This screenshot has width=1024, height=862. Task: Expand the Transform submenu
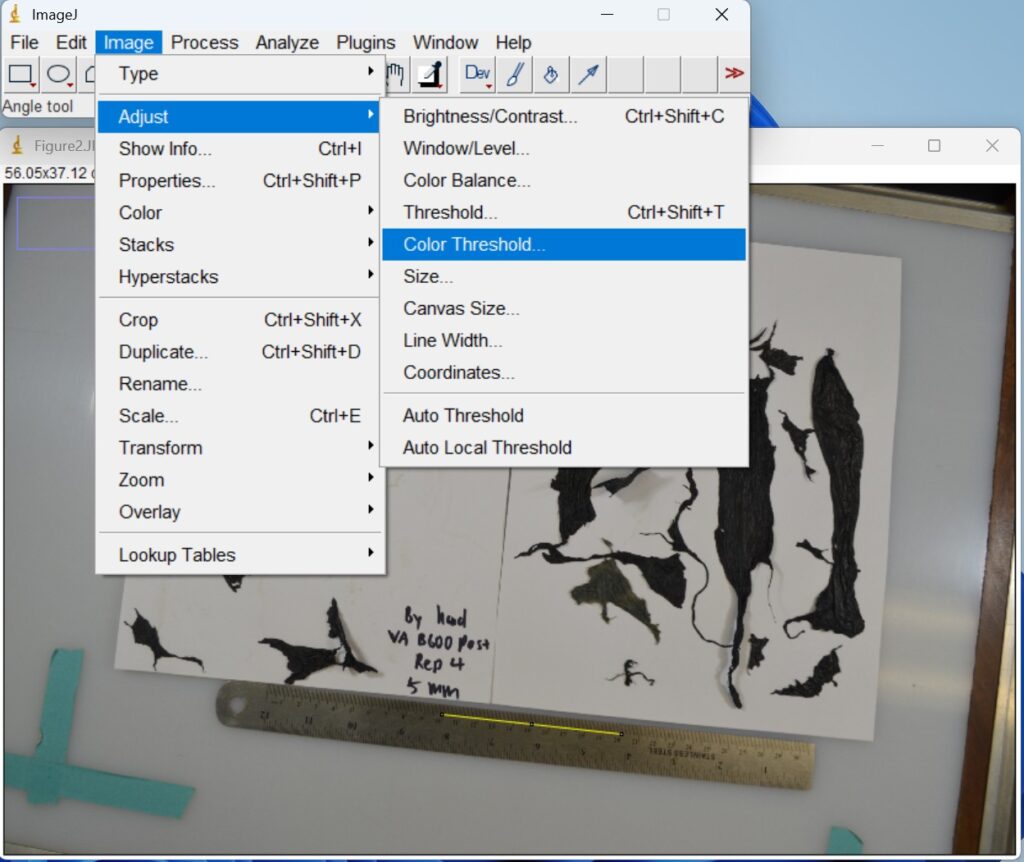(x=160, y=447)
